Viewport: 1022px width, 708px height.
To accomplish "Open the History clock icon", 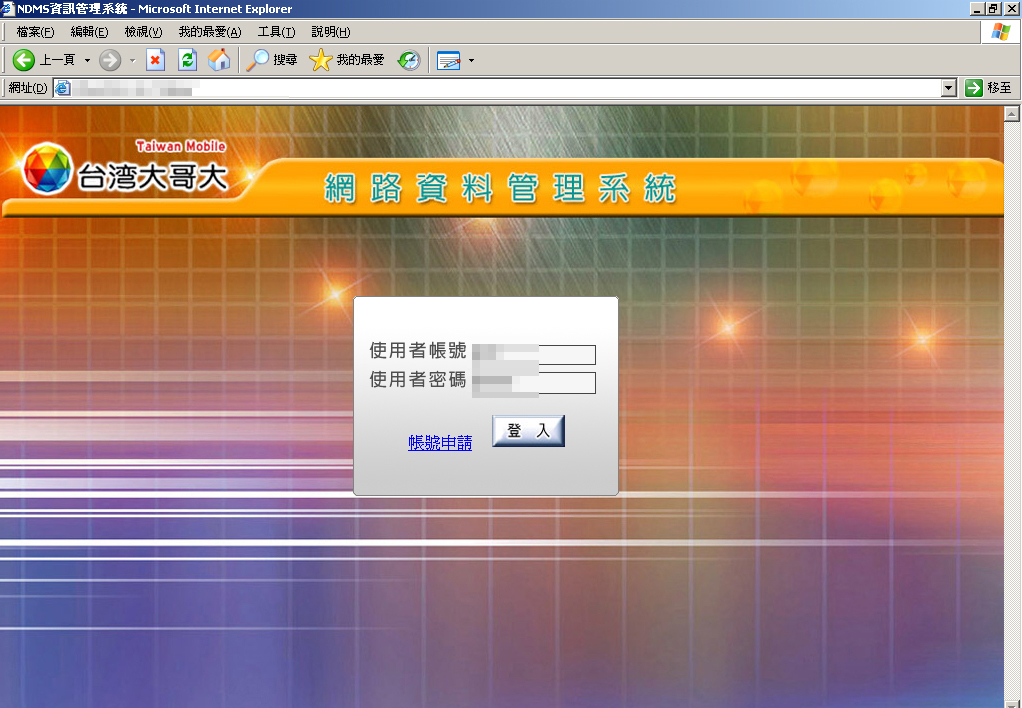I will (x=409, y=60).
